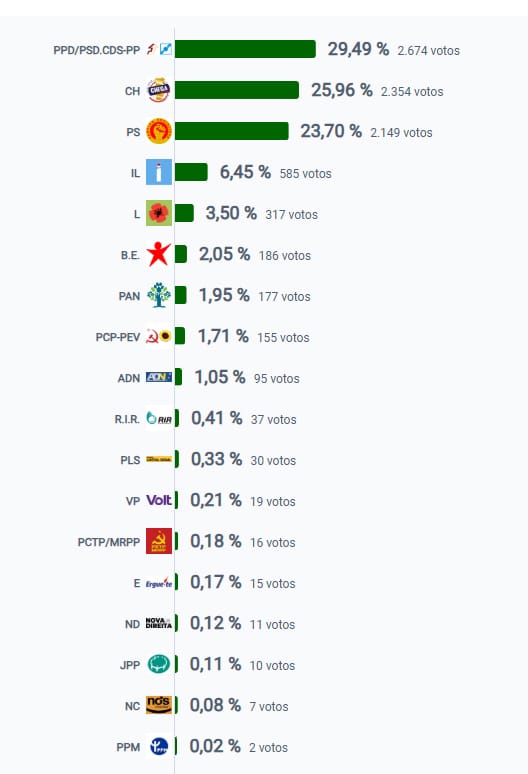Click the PCP-PEV hammer and sunflower logo

(159, 337)
